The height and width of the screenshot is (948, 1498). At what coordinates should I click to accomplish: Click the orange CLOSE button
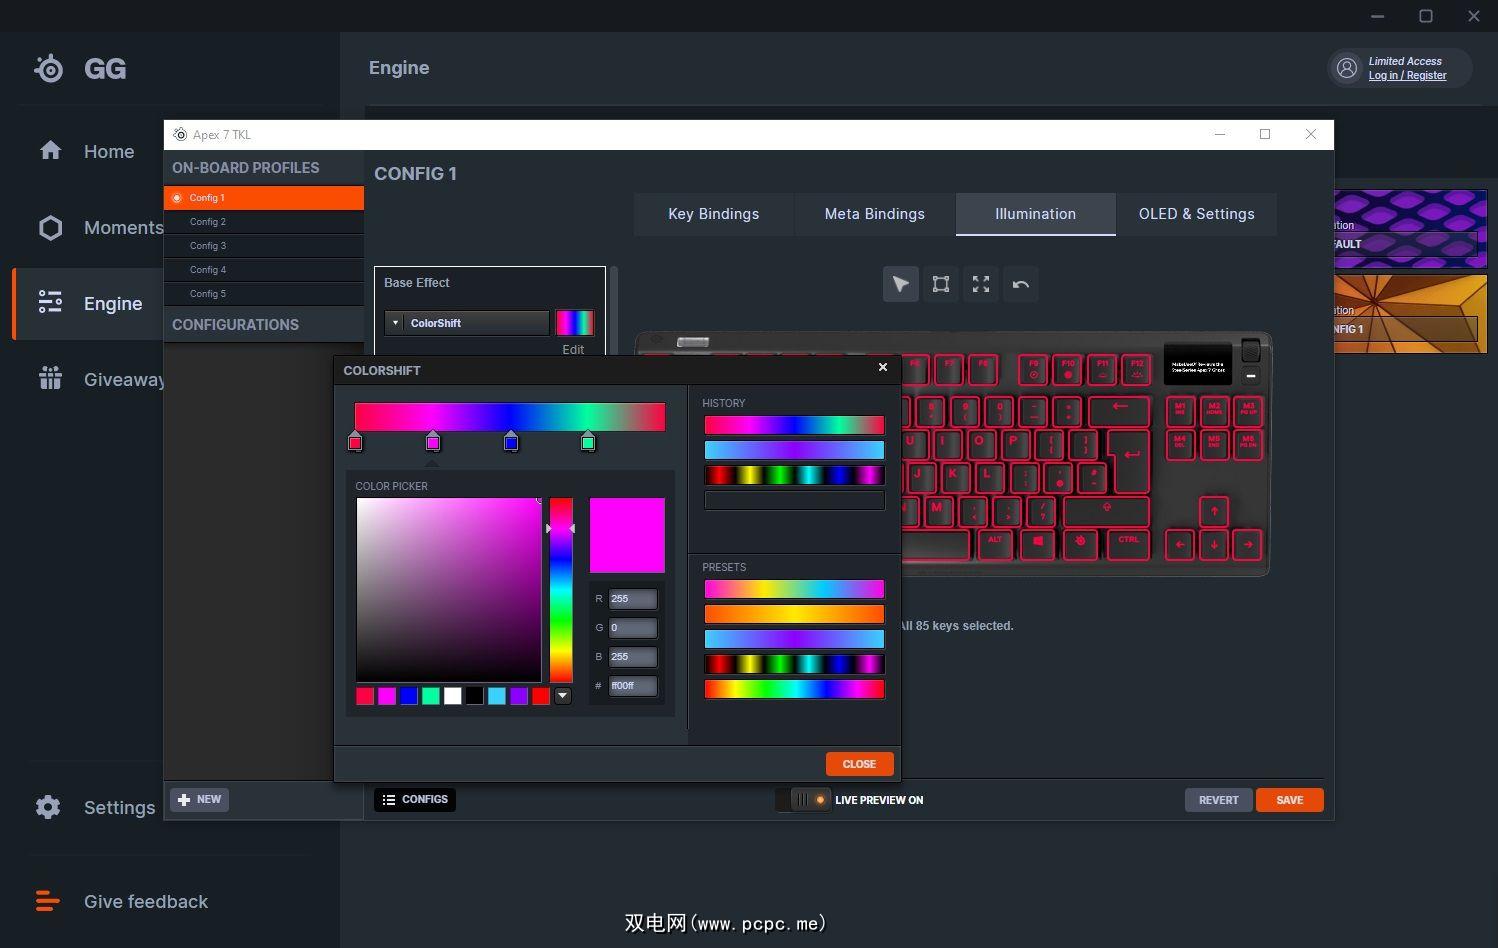[x=860, y=764]
